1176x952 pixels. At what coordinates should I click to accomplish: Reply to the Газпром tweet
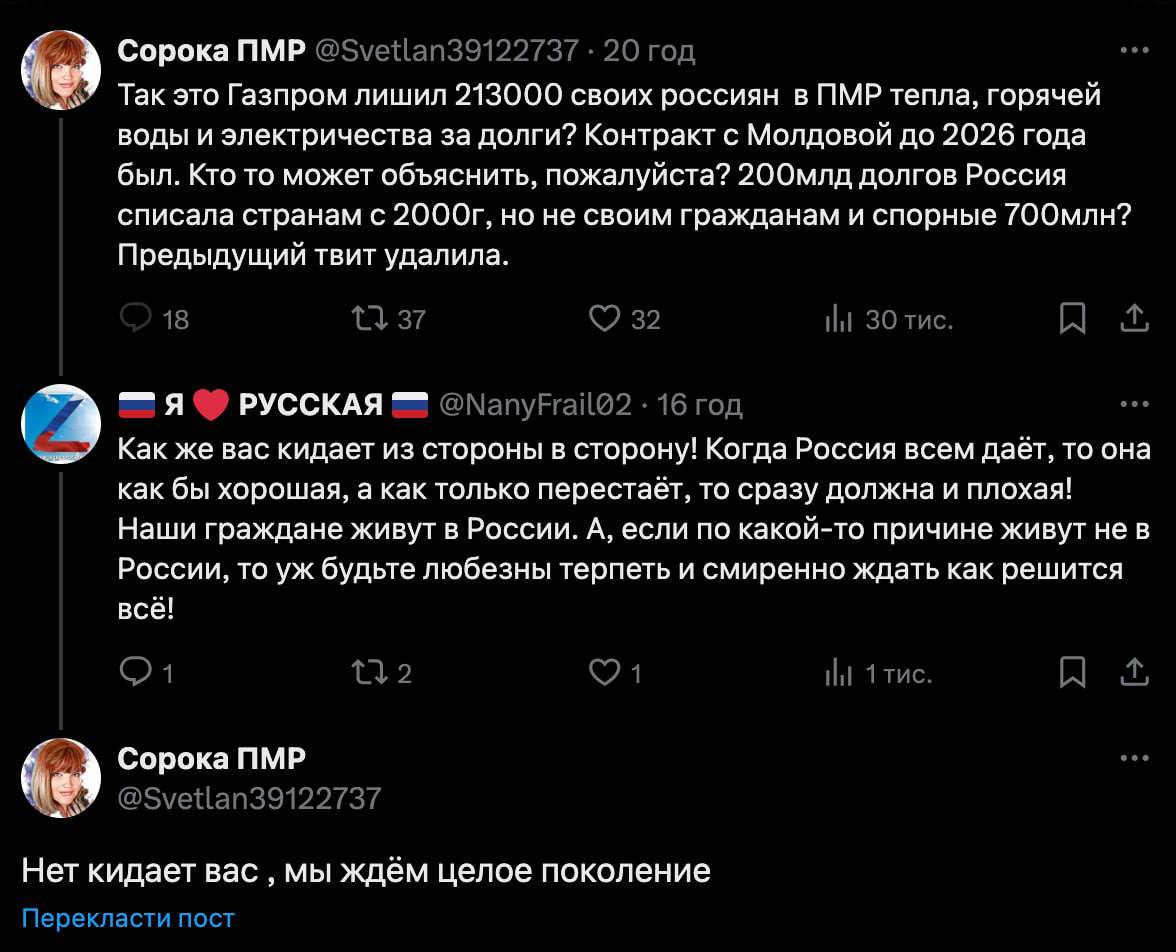tap(135, 319)
